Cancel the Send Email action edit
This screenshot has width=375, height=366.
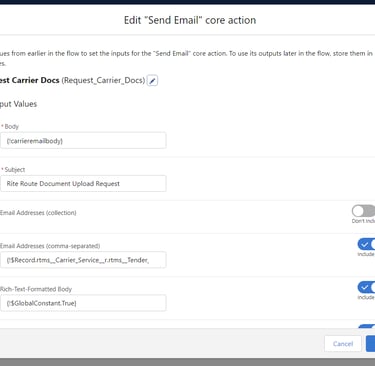(x=343, y=344)
